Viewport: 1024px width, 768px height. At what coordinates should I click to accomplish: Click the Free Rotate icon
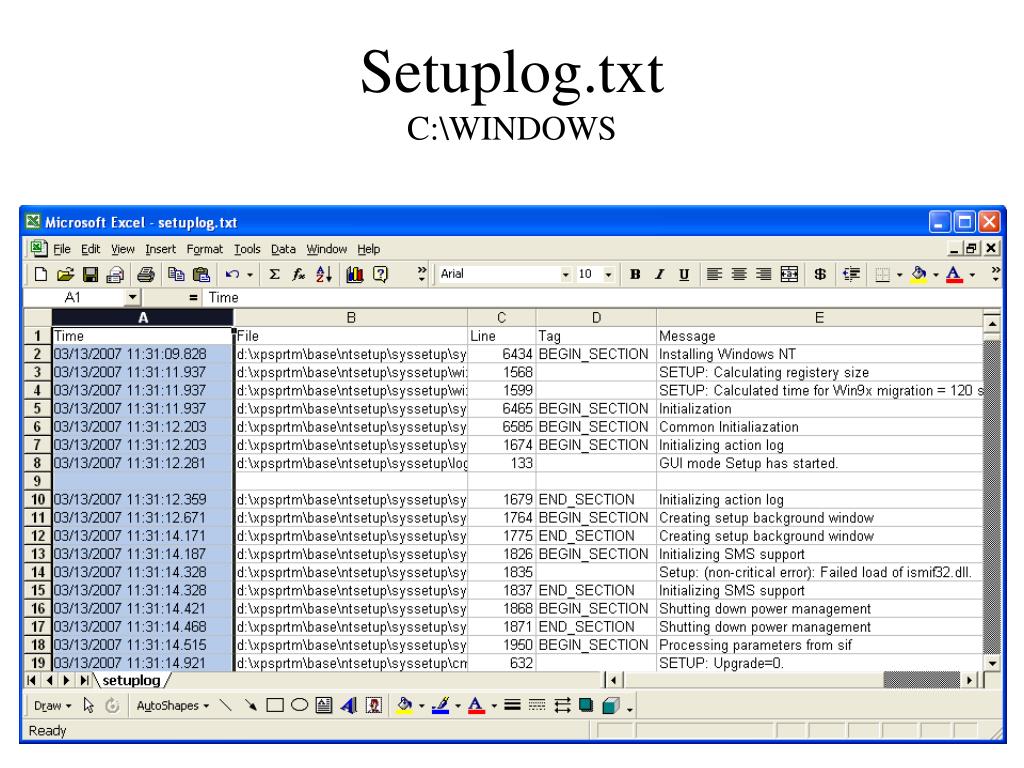coord(112,705)
